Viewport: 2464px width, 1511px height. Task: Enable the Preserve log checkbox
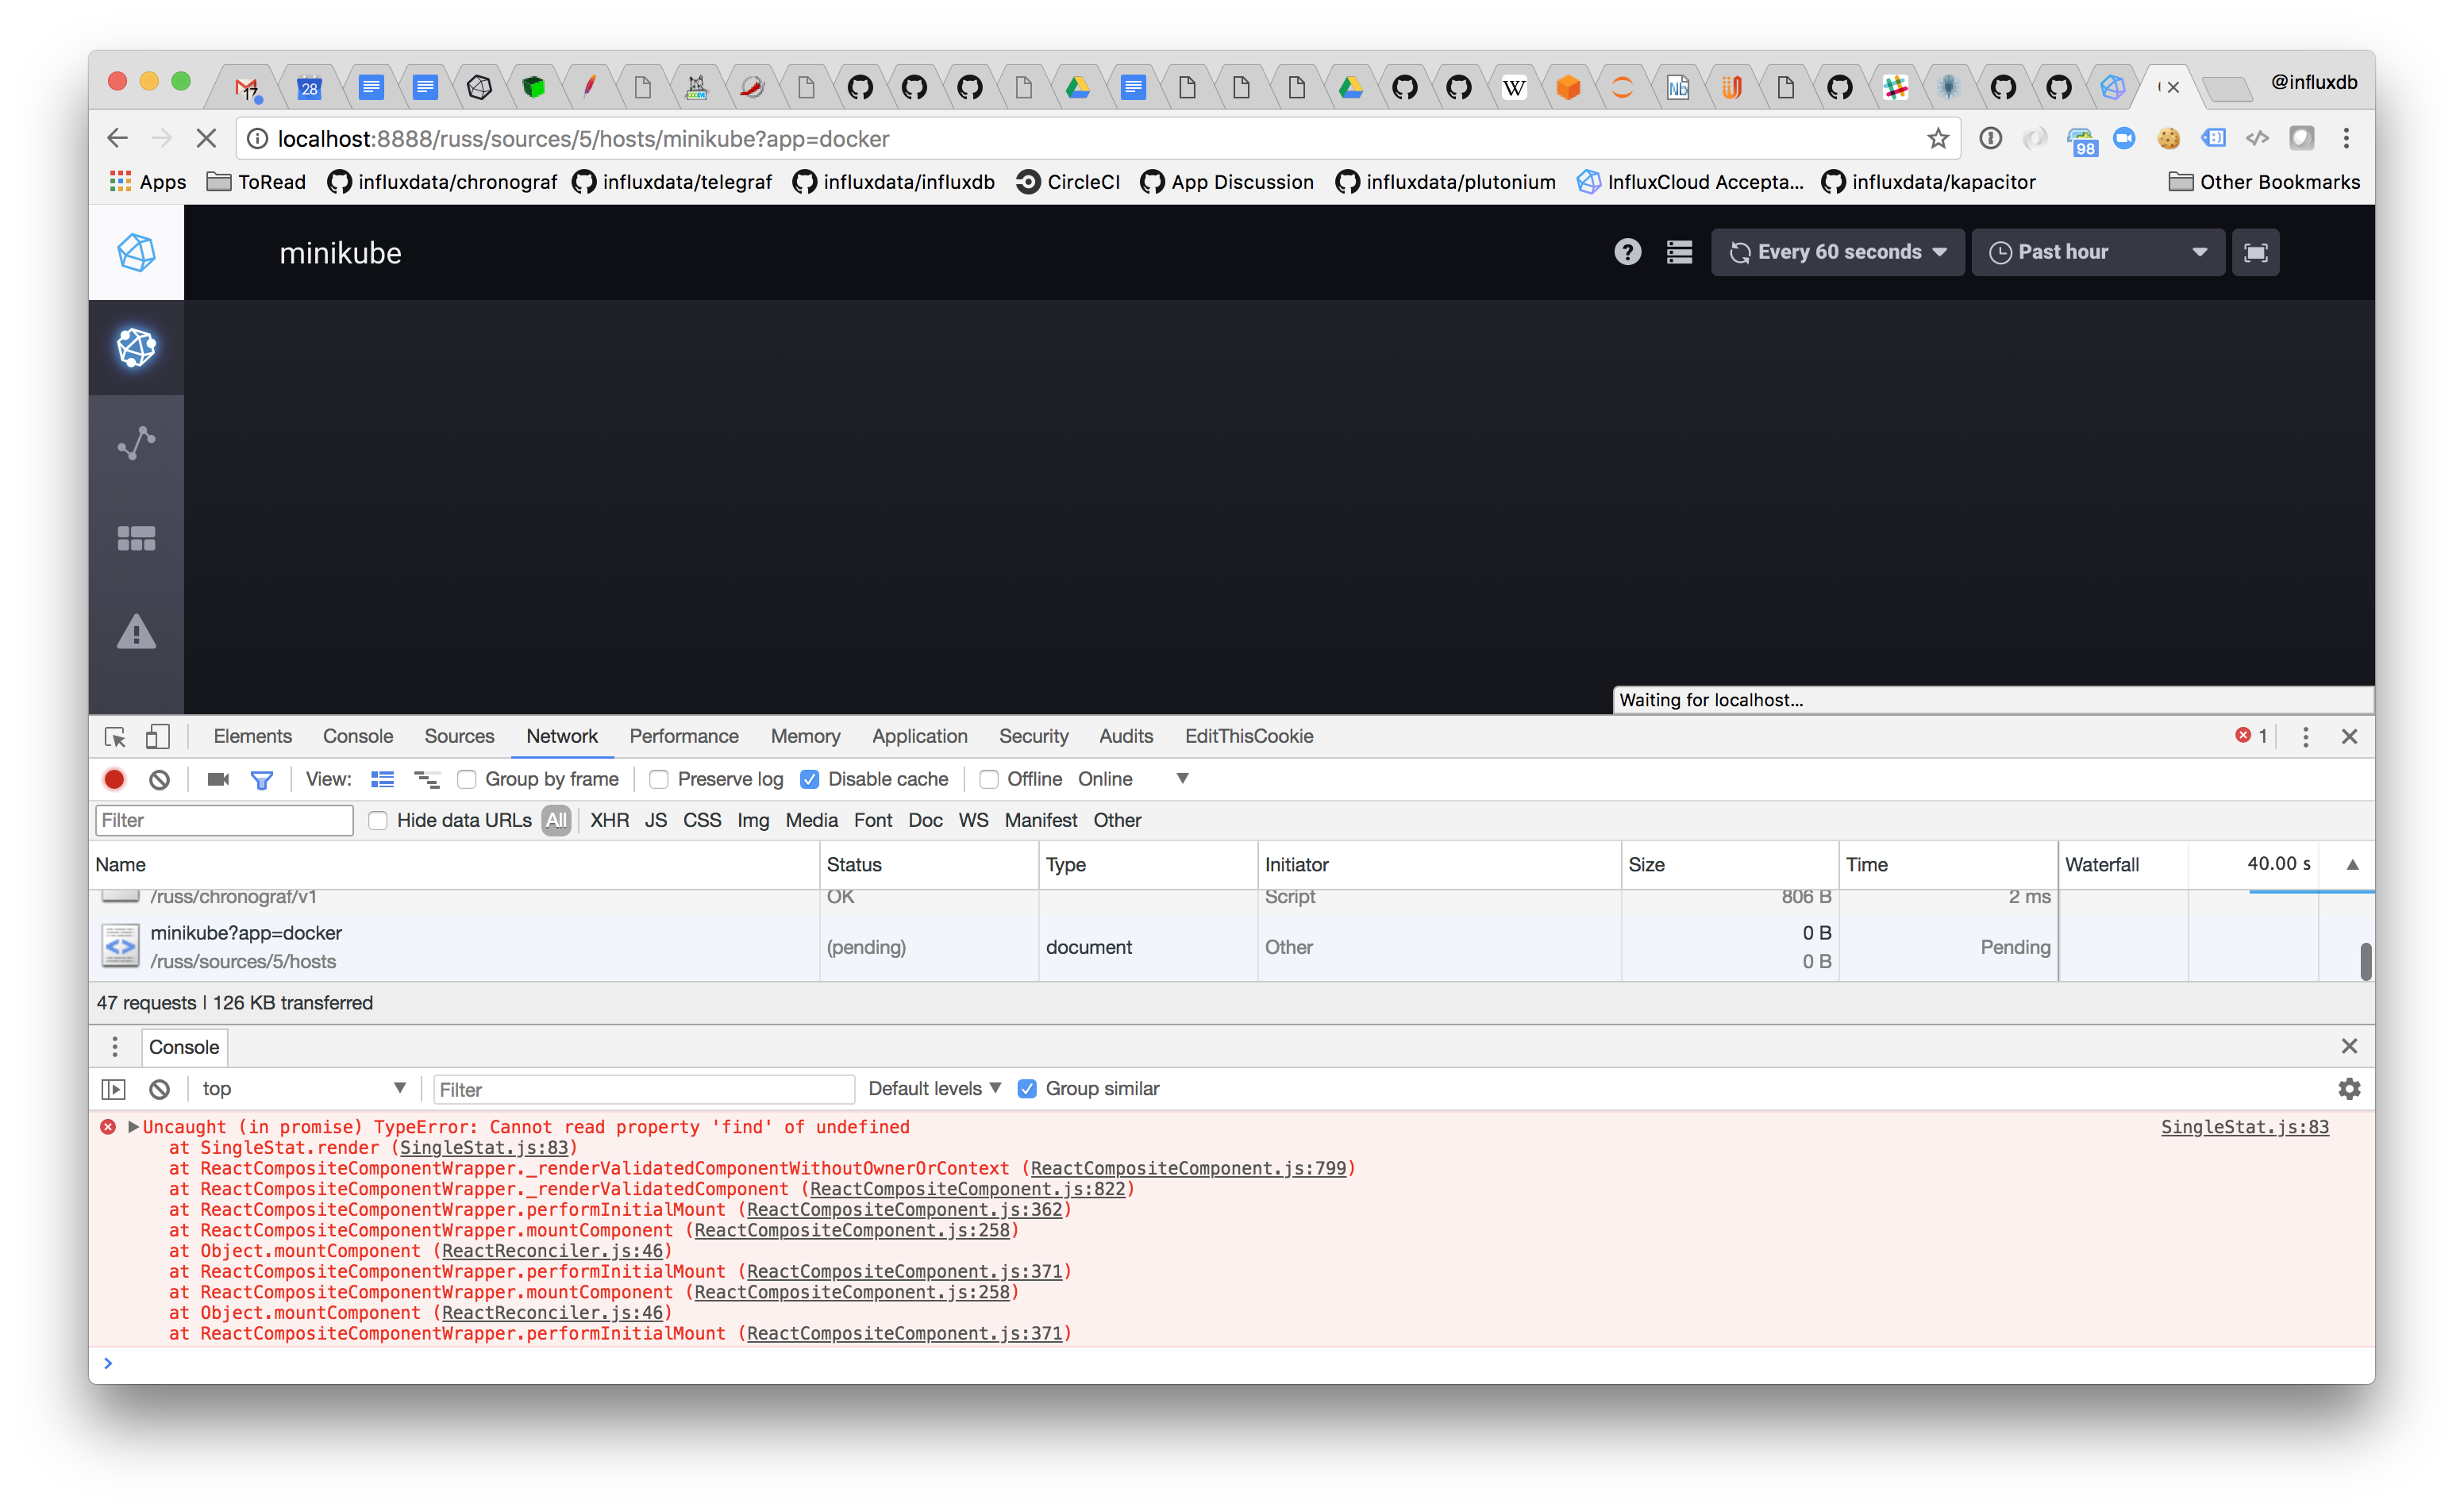click(659, 779)
